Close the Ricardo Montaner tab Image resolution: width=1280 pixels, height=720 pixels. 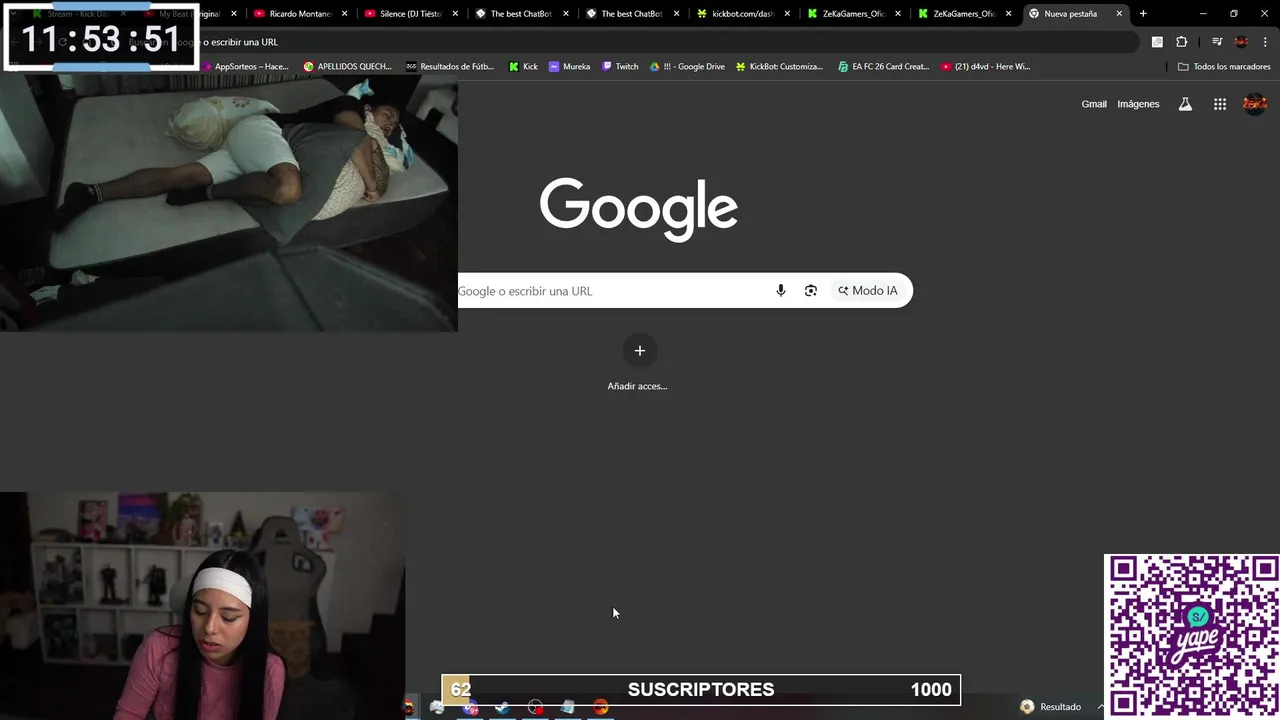345,14
